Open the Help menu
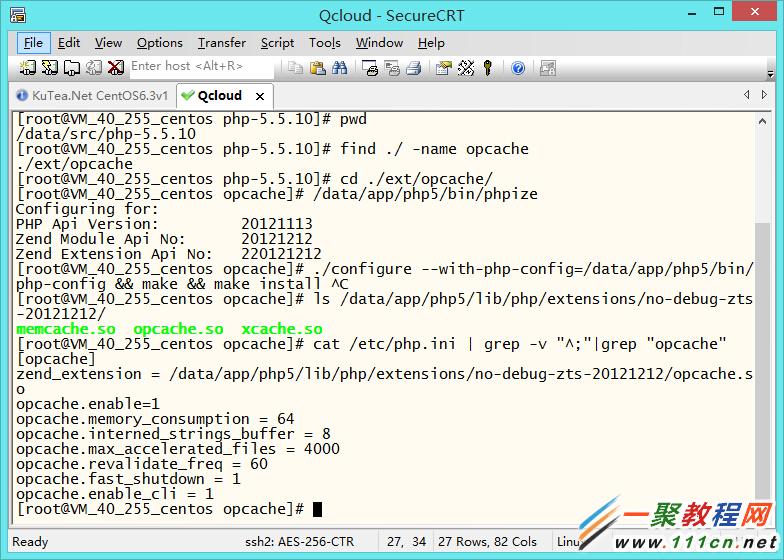The height and width of the screenshot is (560, 784). pyautogui.click(x=431, y=43)
